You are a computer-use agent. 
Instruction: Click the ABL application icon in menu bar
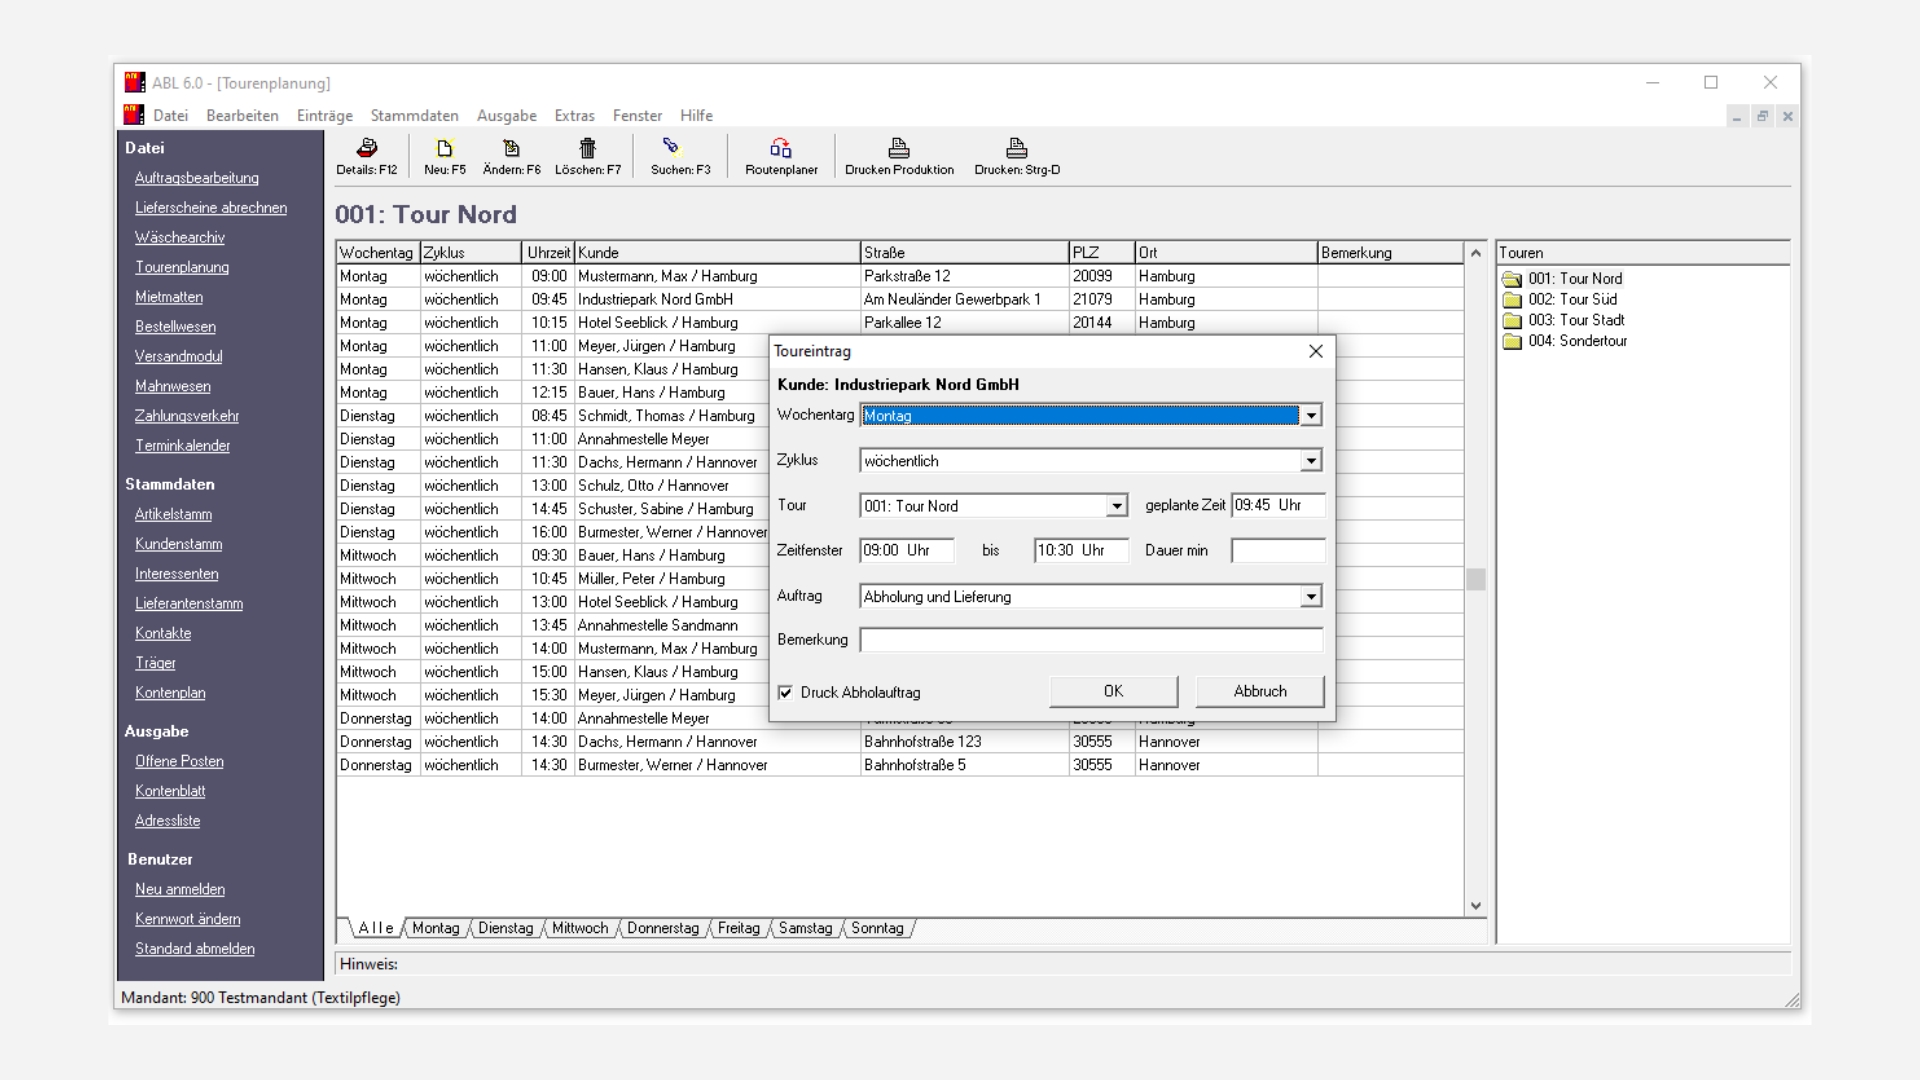(134, 115)
